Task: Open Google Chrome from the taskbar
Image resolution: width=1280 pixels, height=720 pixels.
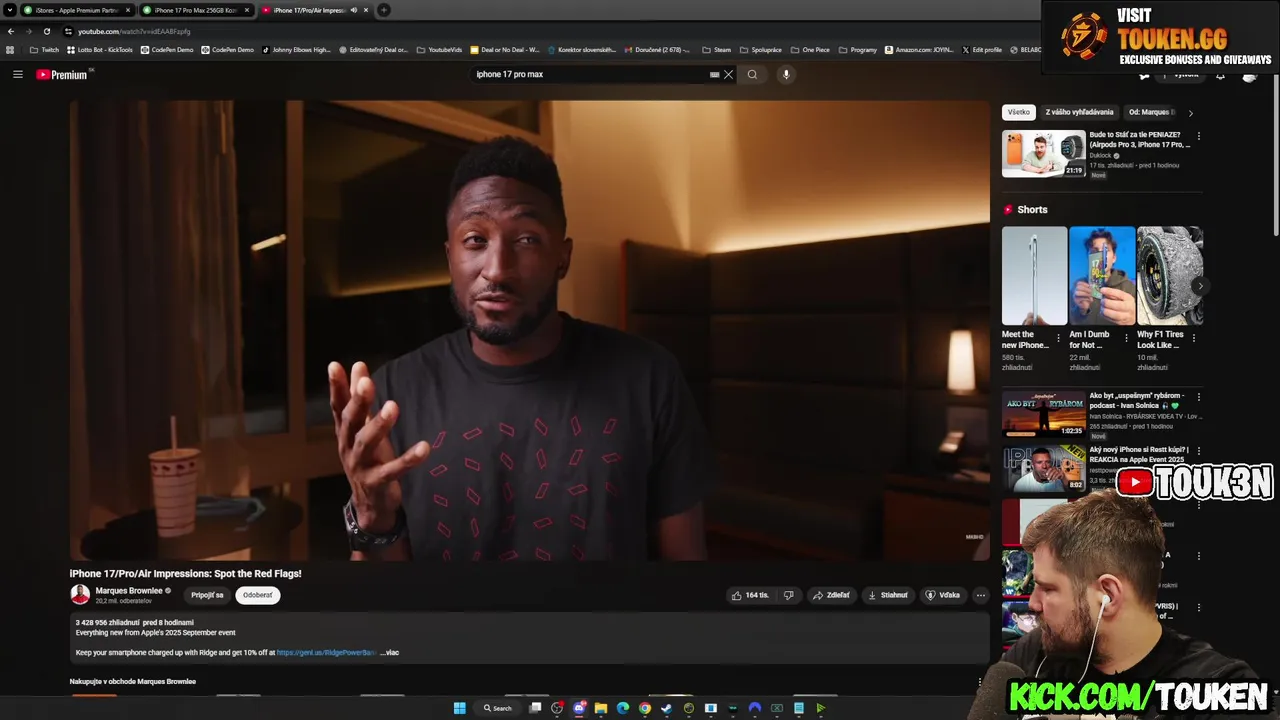Action: (645, 708)
